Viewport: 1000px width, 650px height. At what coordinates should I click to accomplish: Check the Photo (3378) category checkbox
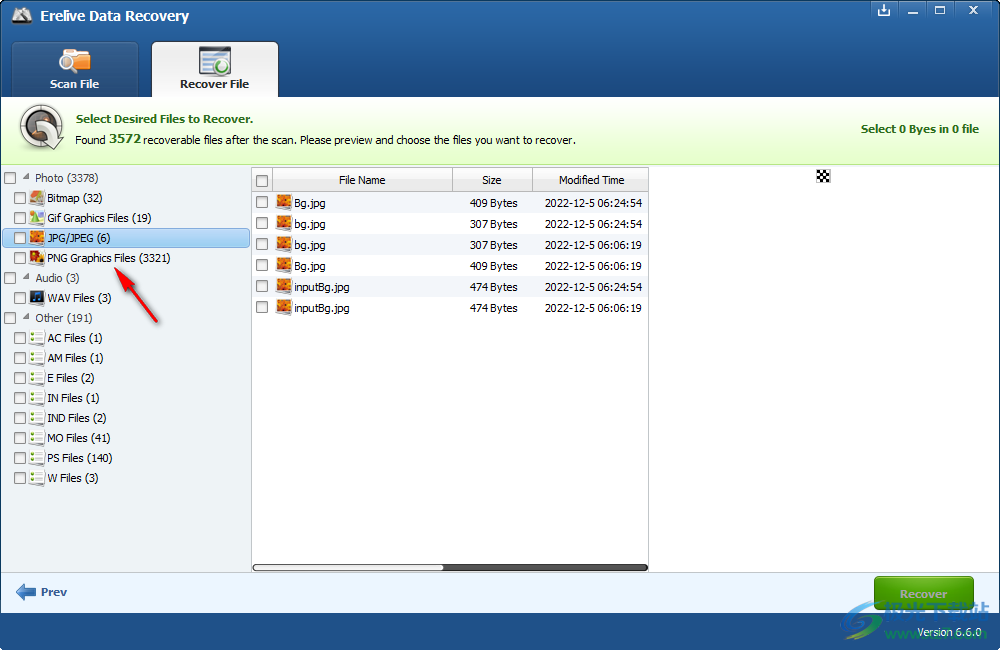(x=10, y=178)
